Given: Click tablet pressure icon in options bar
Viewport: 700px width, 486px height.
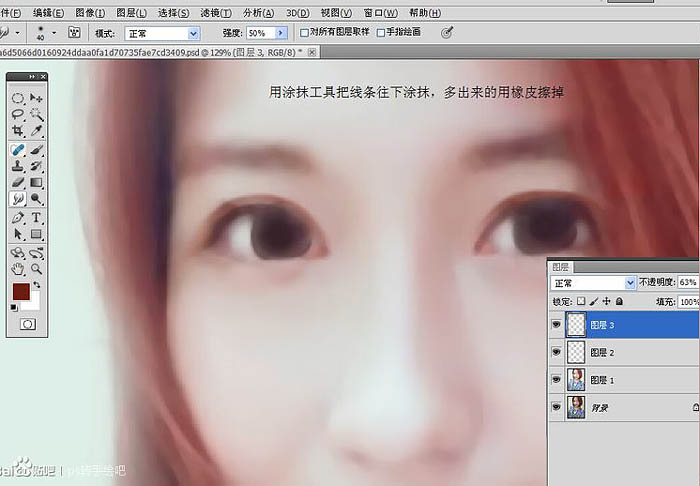Looking at the screenshot, I should (x=446, y=32).
